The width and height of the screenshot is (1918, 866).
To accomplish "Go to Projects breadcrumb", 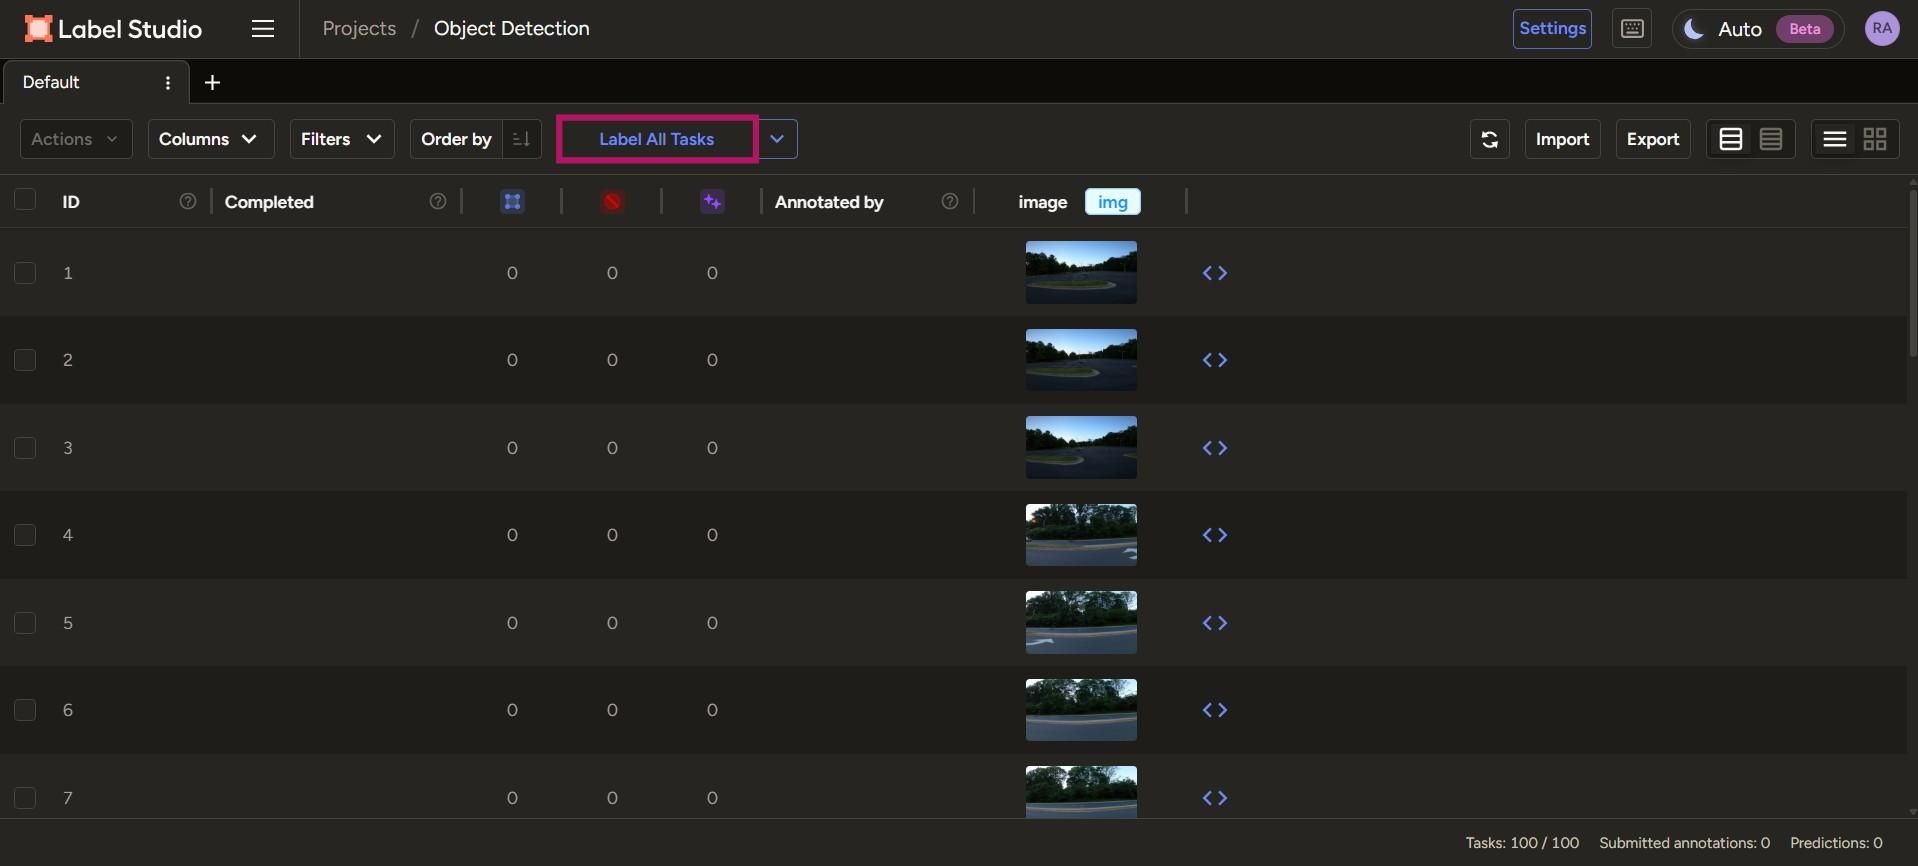I will tap(359, 29).
